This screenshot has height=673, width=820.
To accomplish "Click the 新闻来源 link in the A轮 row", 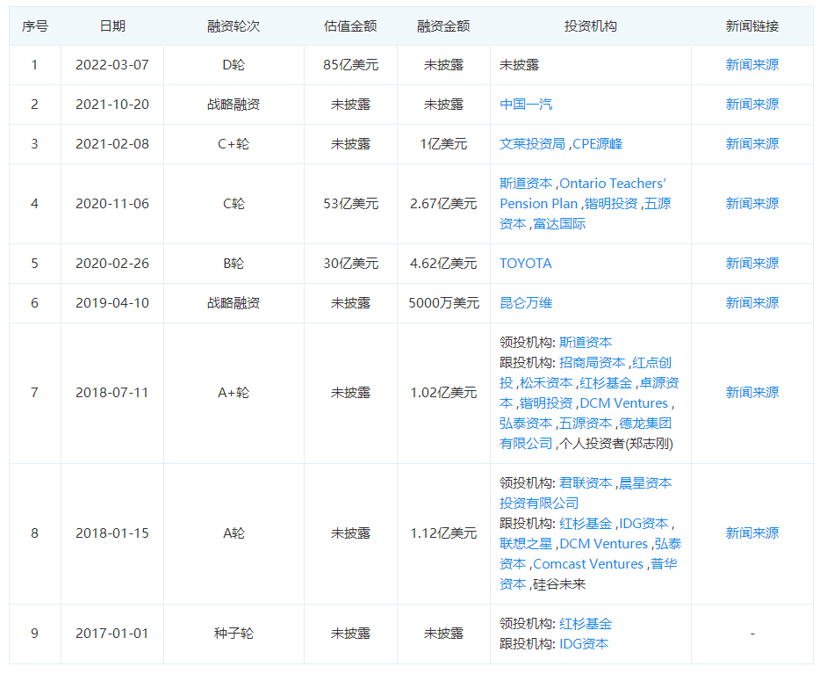I will tap(751, 533).
